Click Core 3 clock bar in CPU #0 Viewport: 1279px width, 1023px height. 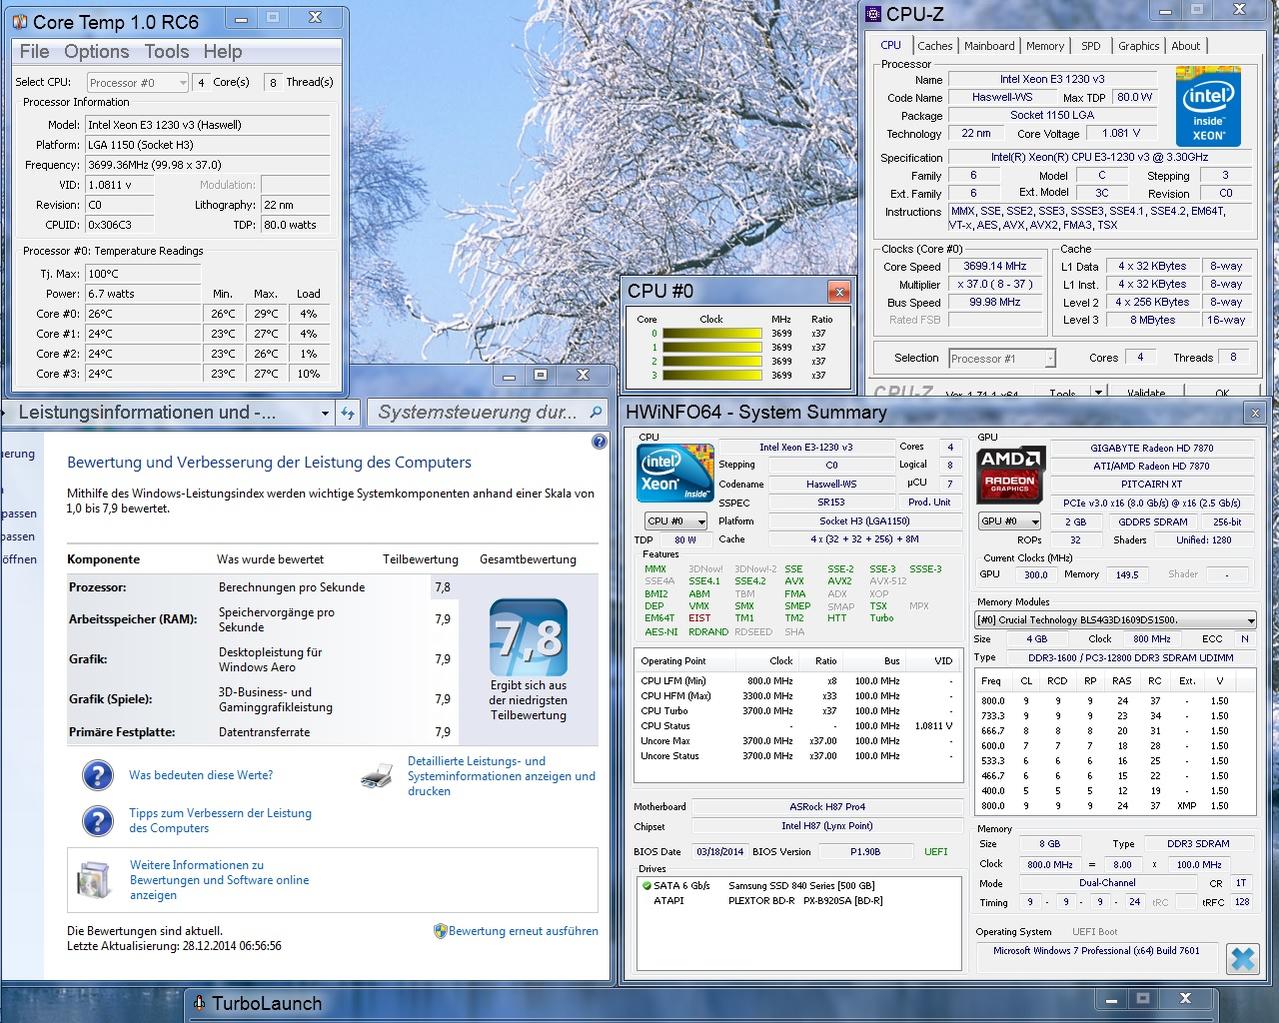(x=711, y=376)
